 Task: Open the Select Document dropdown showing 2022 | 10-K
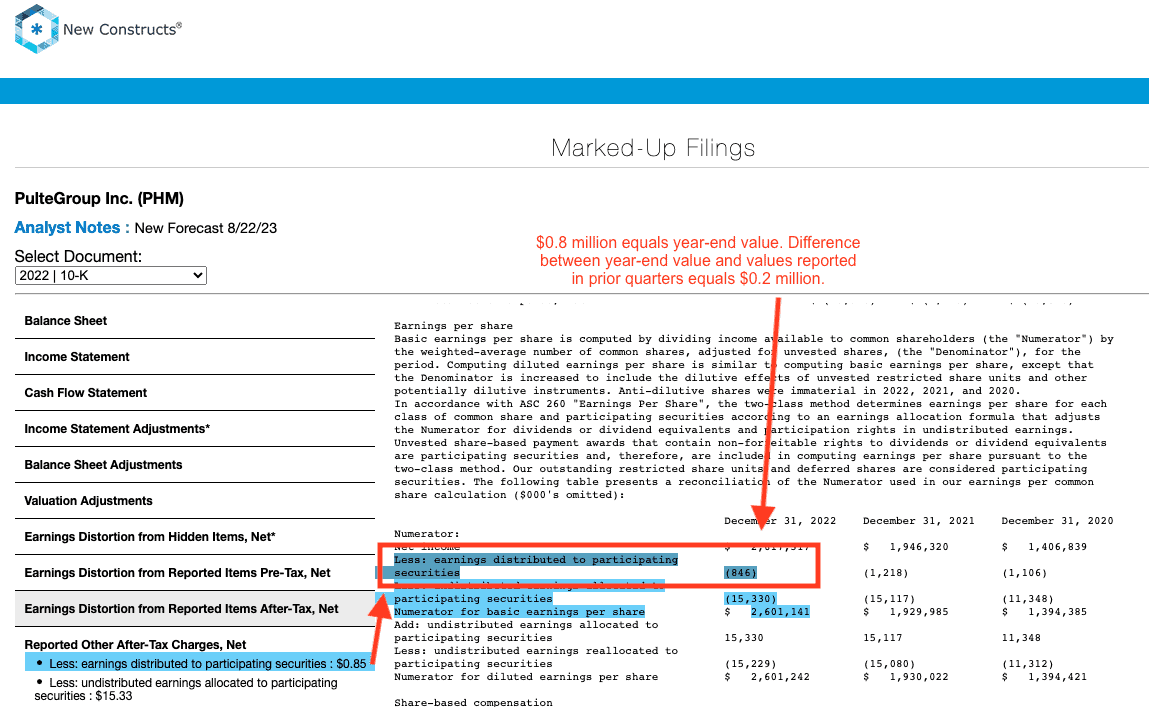click(x=111, y=275)
